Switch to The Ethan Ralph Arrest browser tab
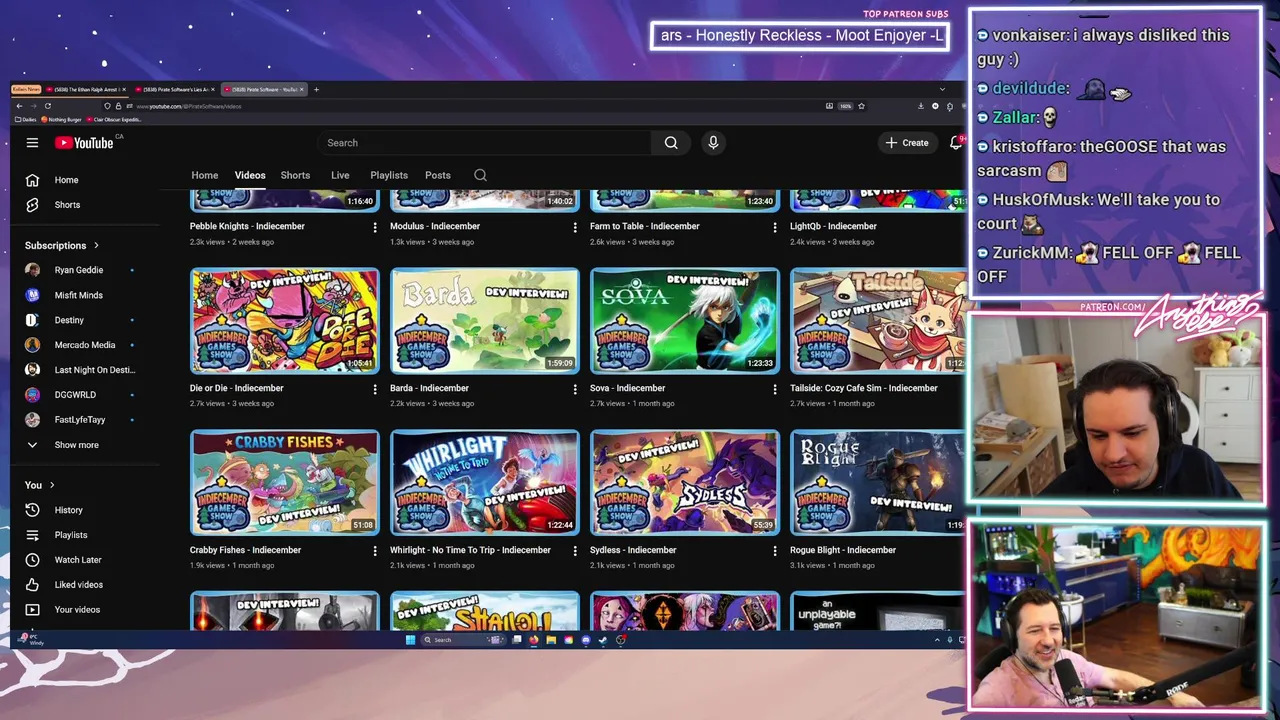1280x720 pixels. pyautogui.click(x=86, y=90)
